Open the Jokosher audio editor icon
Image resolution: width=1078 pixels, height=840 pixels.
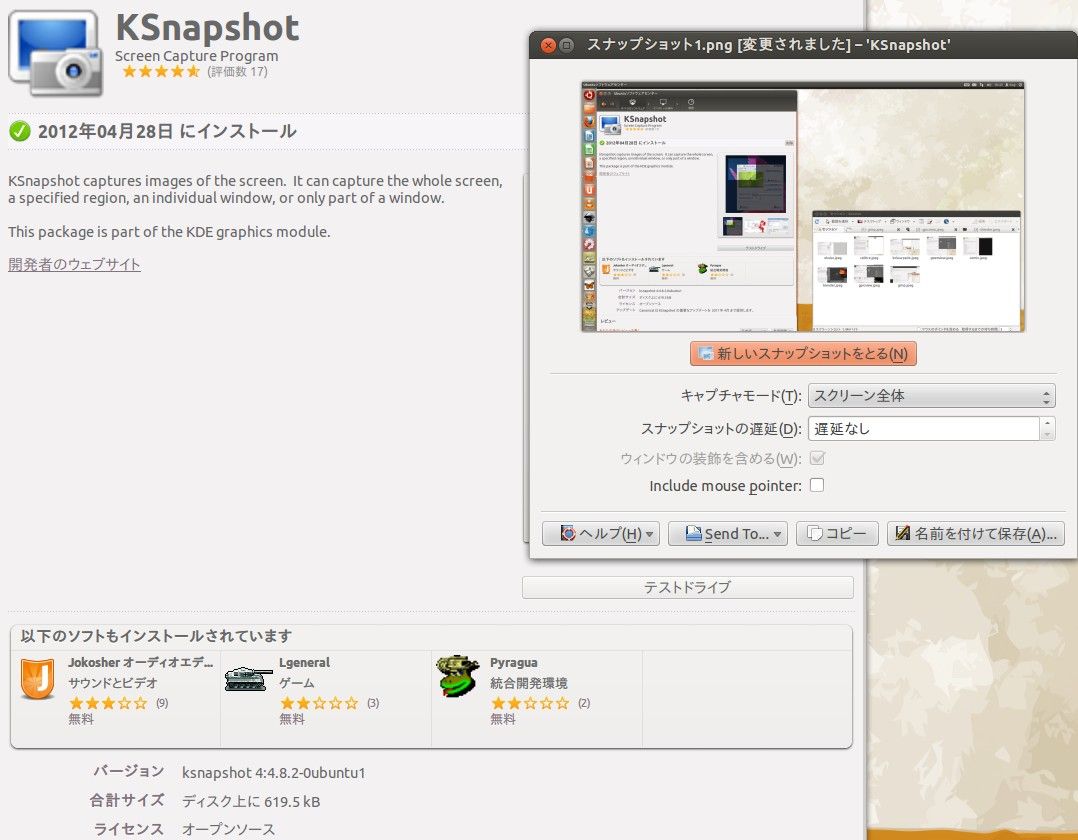[x=38, y=678]
